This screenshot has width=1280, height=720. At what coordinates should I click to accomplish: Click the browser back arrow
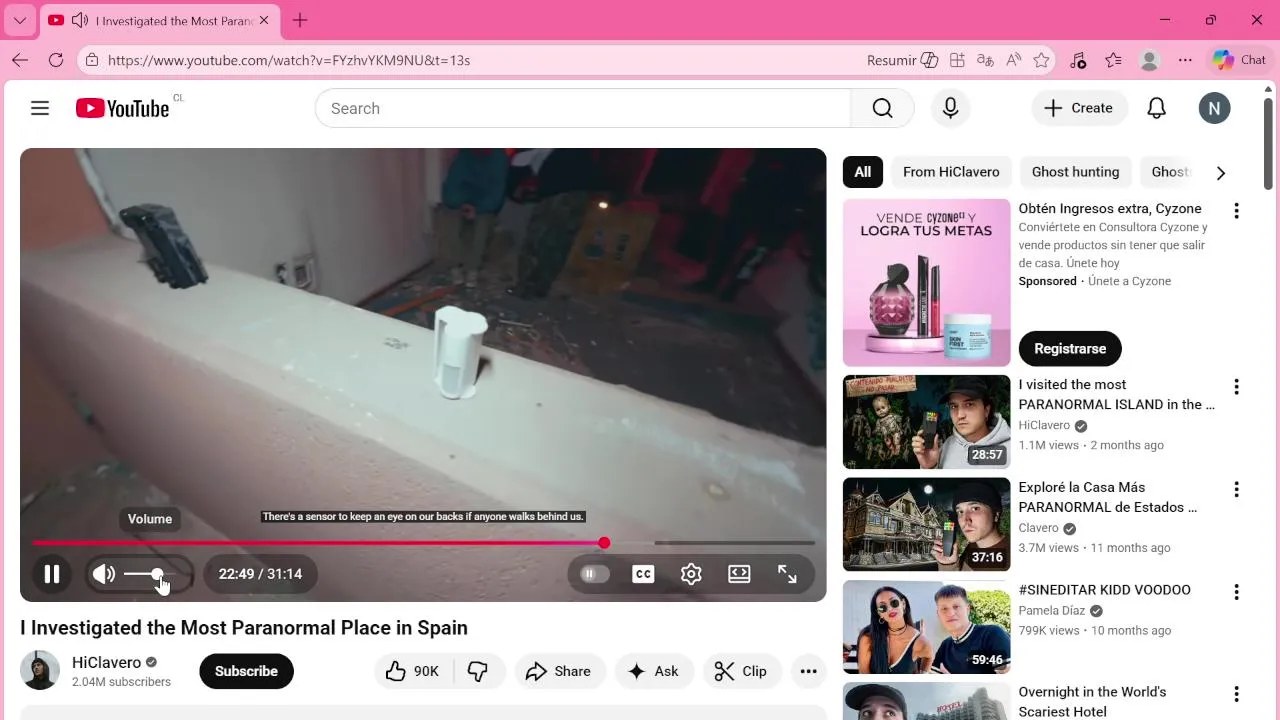(20, 60)
